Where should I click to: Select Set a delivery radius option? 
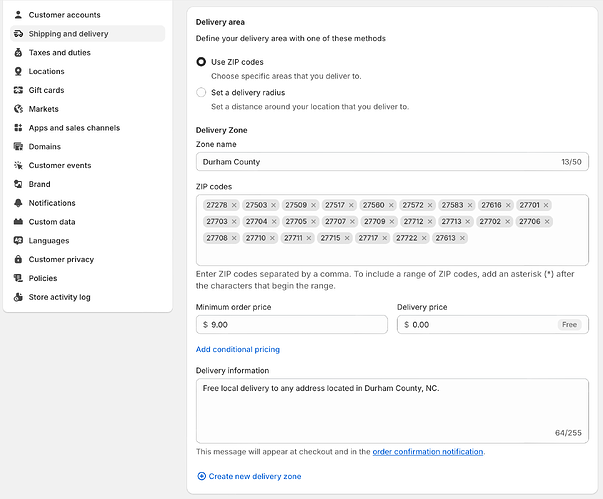[201, 92]
